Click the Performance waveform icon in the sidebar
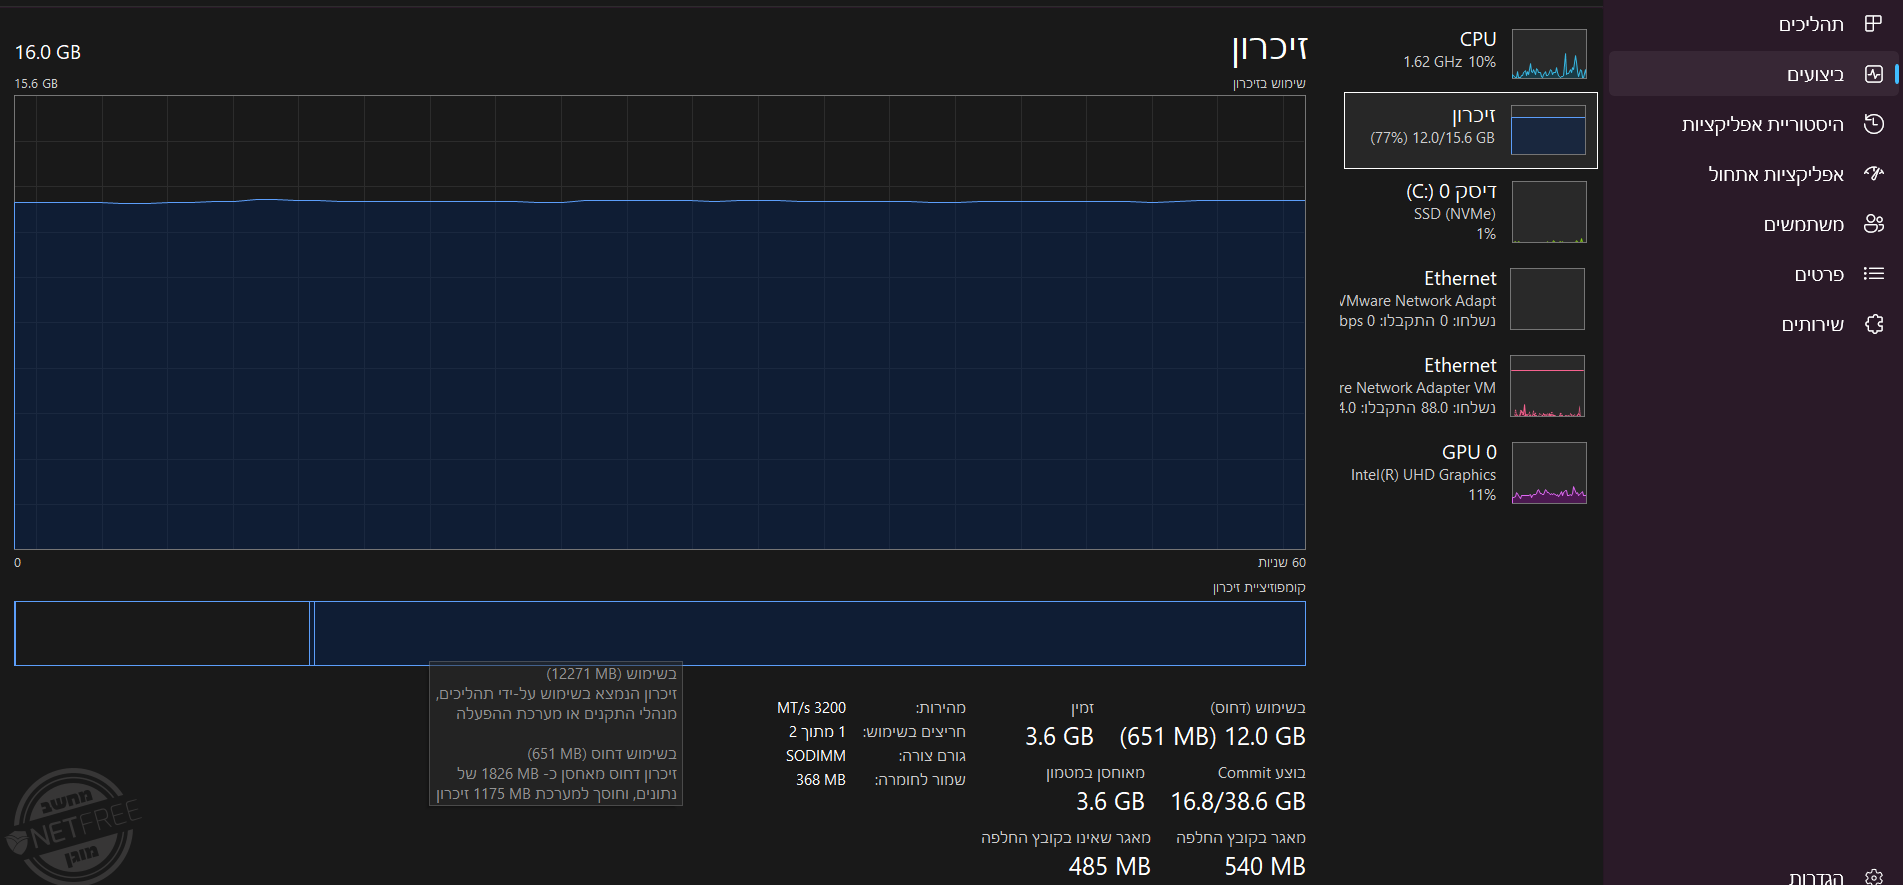The width and height of the screenshot is (1903, 885). (x=1873, y=74)
